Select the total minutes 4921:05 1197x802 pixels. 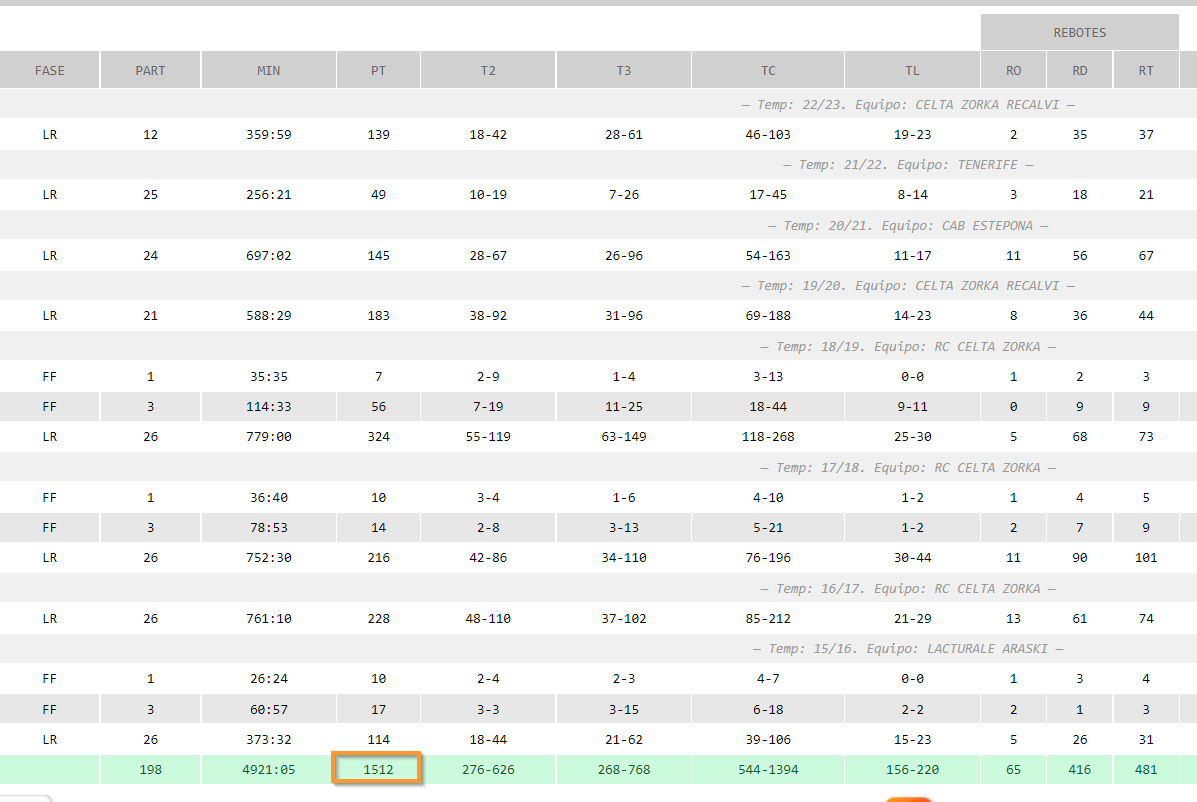[x=269, y=769]
